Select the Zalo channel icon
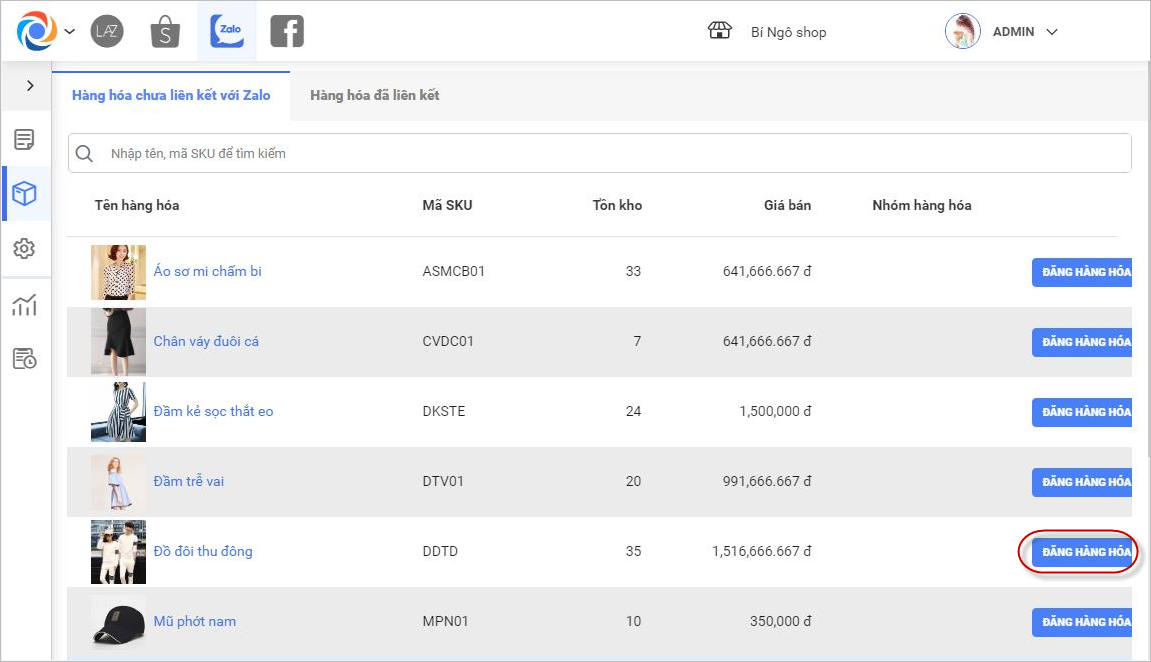1151x662 pixels. pyautogui.click(x=227, y=32)
